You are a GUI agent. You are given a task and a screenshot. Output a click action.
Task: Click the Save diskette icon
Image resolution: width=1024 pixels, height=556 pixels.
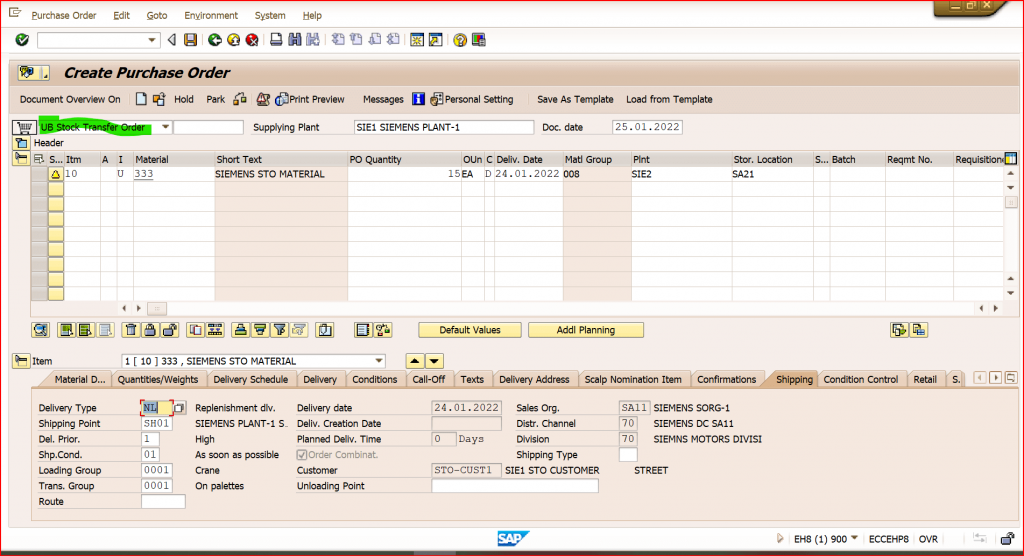[191, 40]
